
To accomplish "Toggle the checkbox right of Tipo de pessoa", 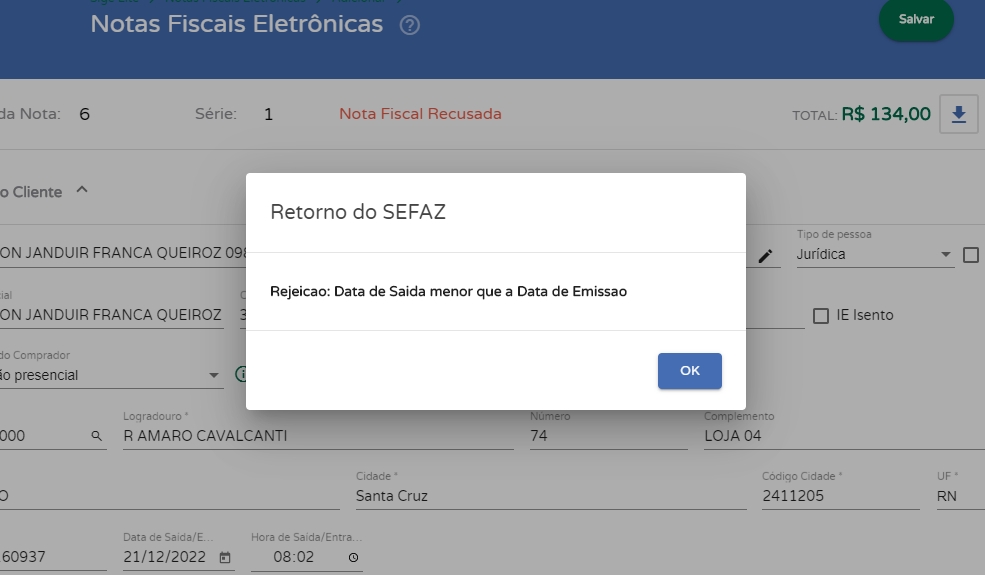I will click(x=971, y=255).
